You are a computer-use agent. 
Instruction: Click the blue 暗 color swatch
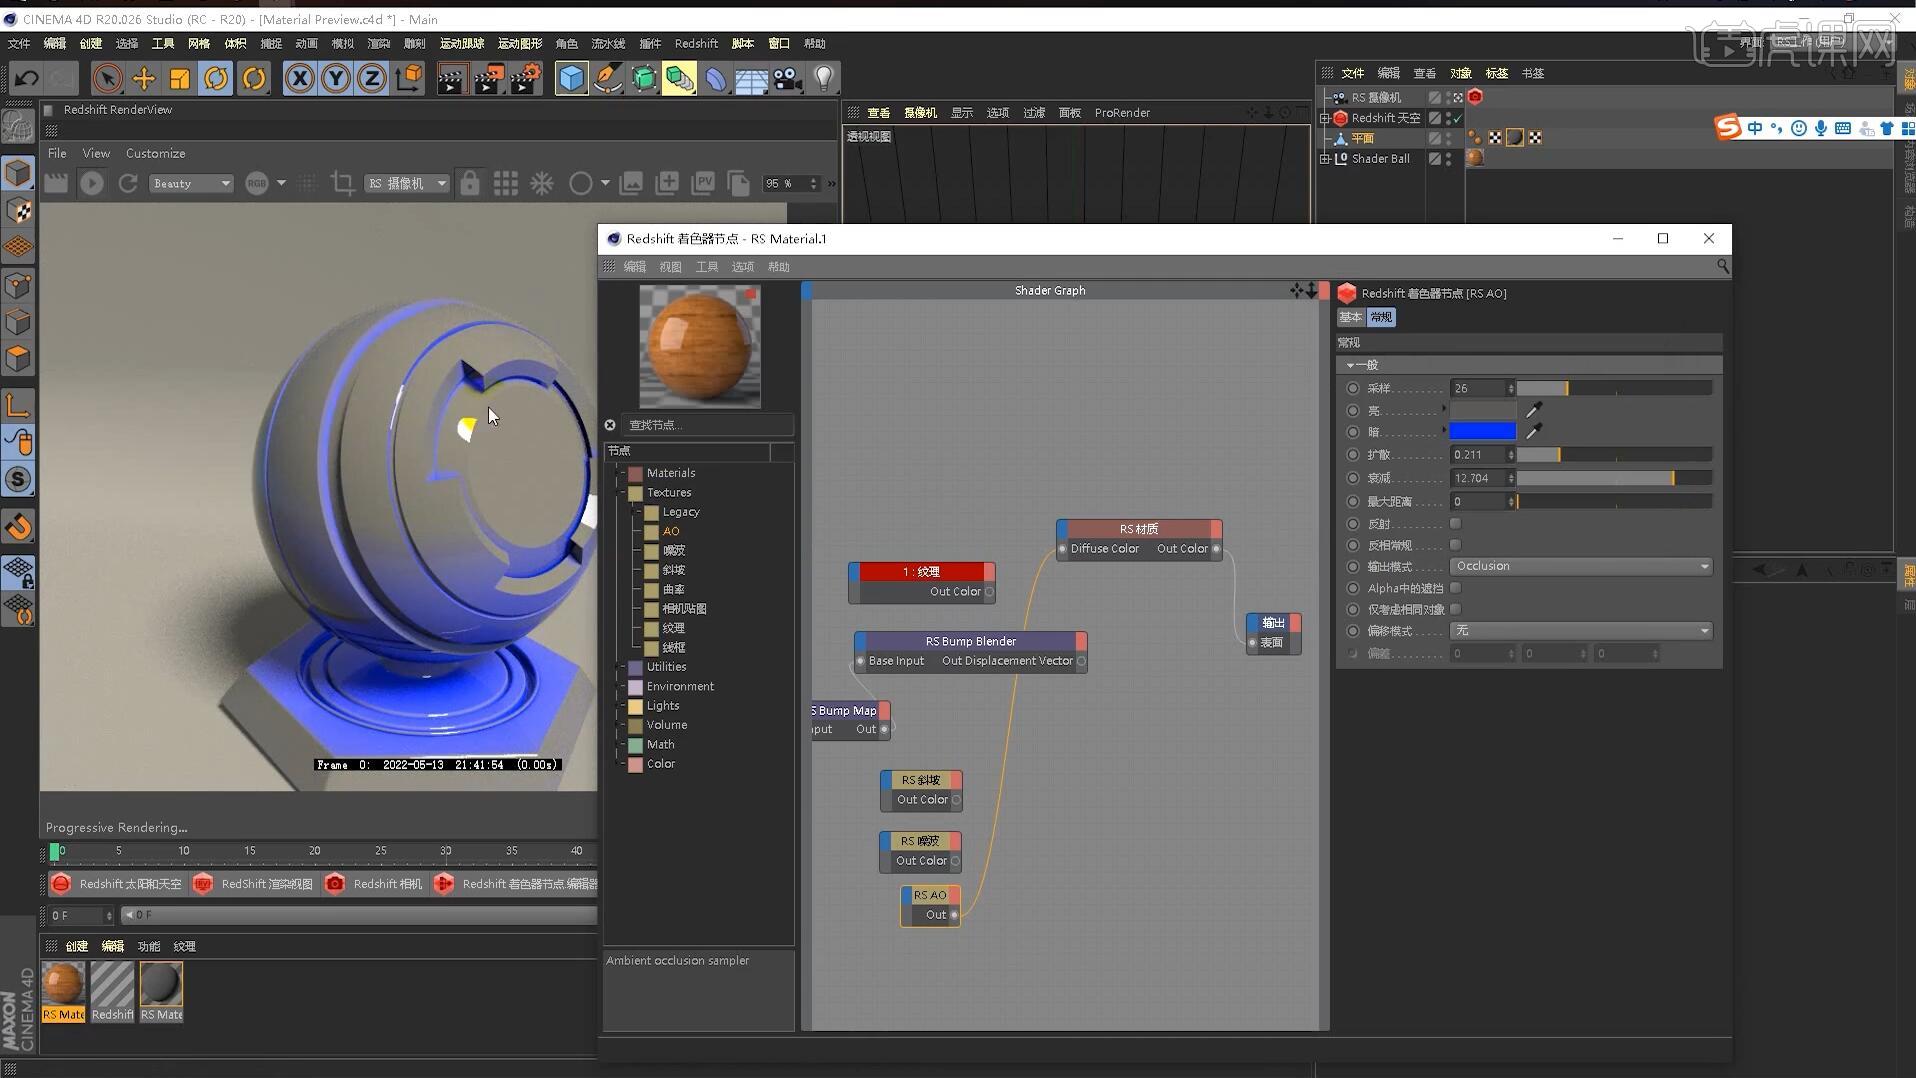tap(1483, 431)
